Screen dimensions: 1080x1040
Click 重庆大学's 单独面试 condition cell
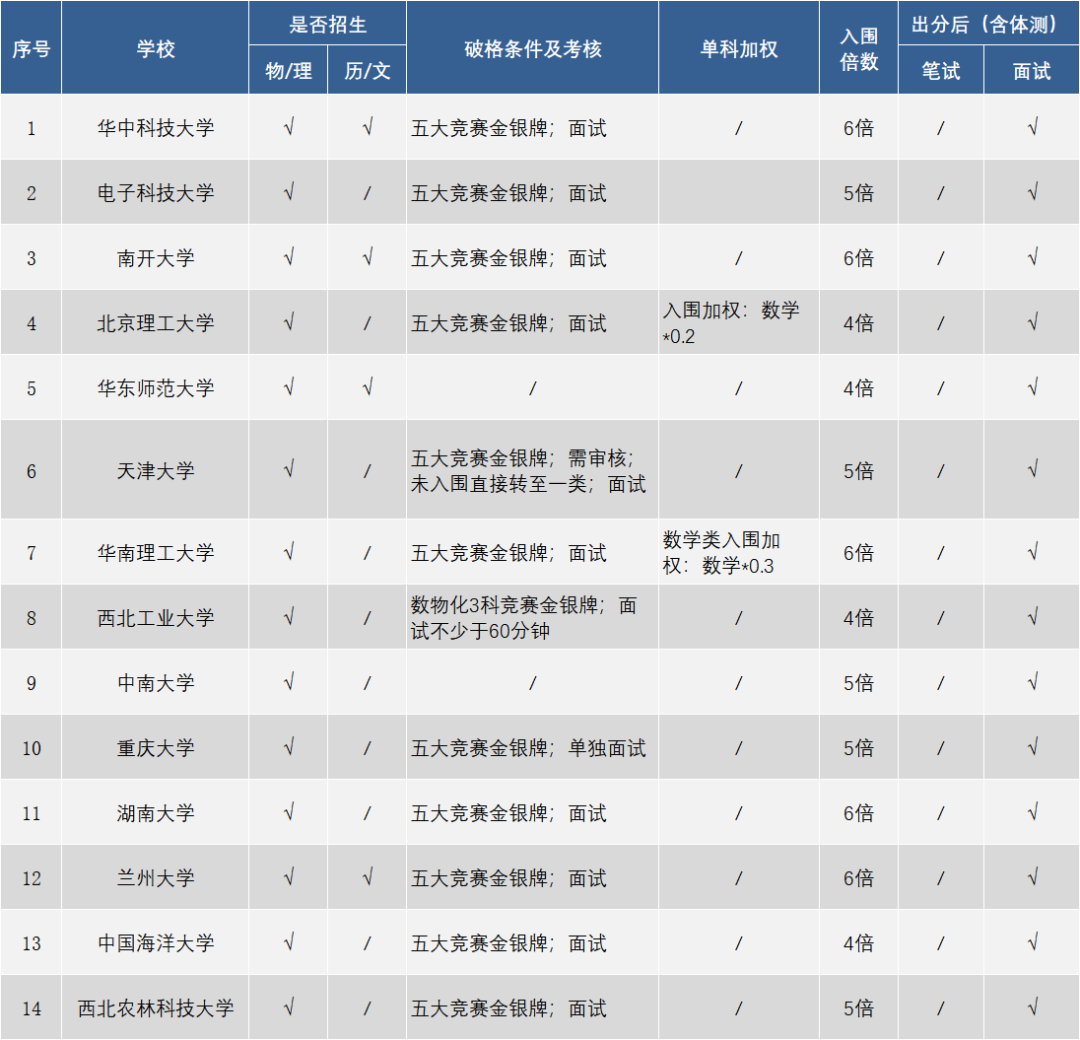(532, 747)
